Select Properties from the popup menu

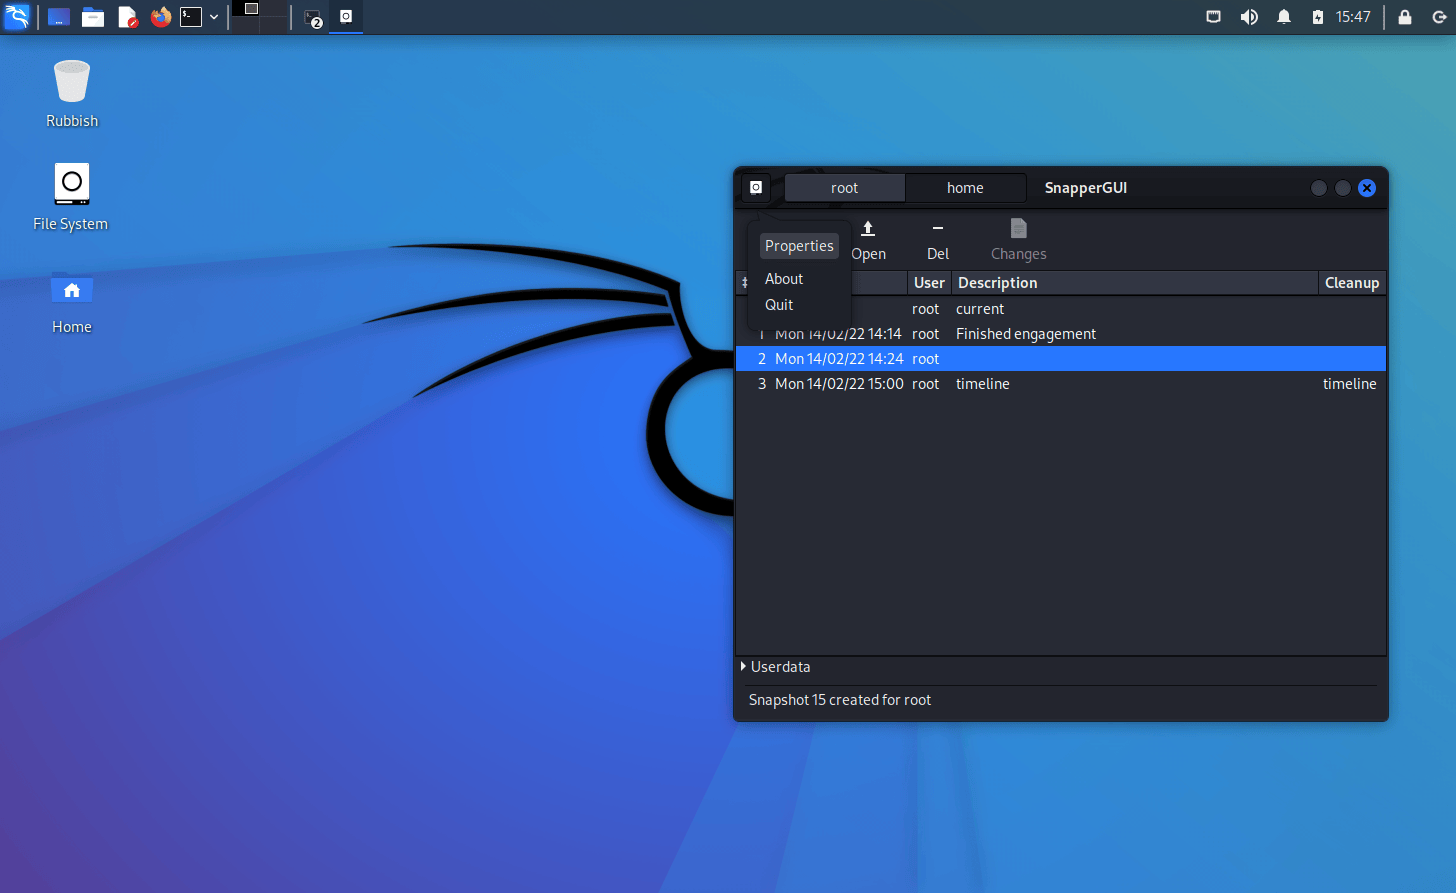(x=798, y=246)
